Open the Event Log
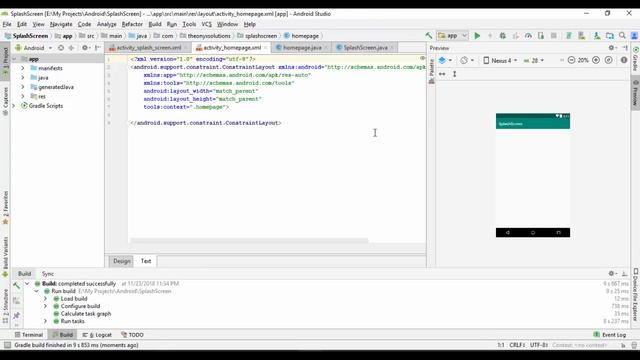The width and height of the screenshot is (640, 360). click(610, 335)
